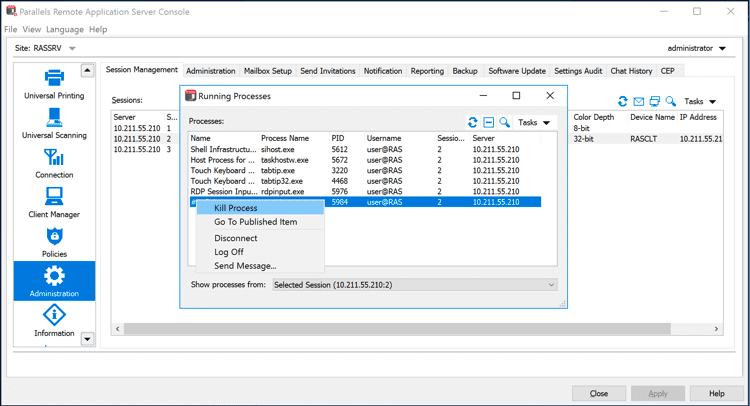
Task: Open the Language menu
Action: point(65,30)
